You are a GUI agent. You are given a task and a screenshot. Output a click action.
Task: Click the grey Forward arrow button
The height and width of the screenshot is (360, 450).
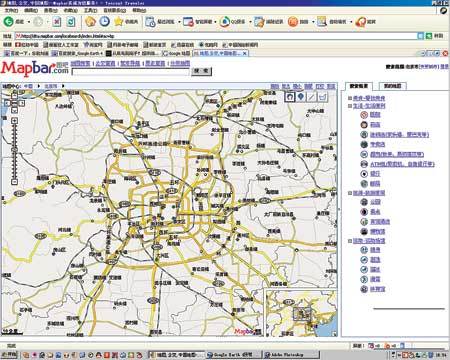coord(38,22)
